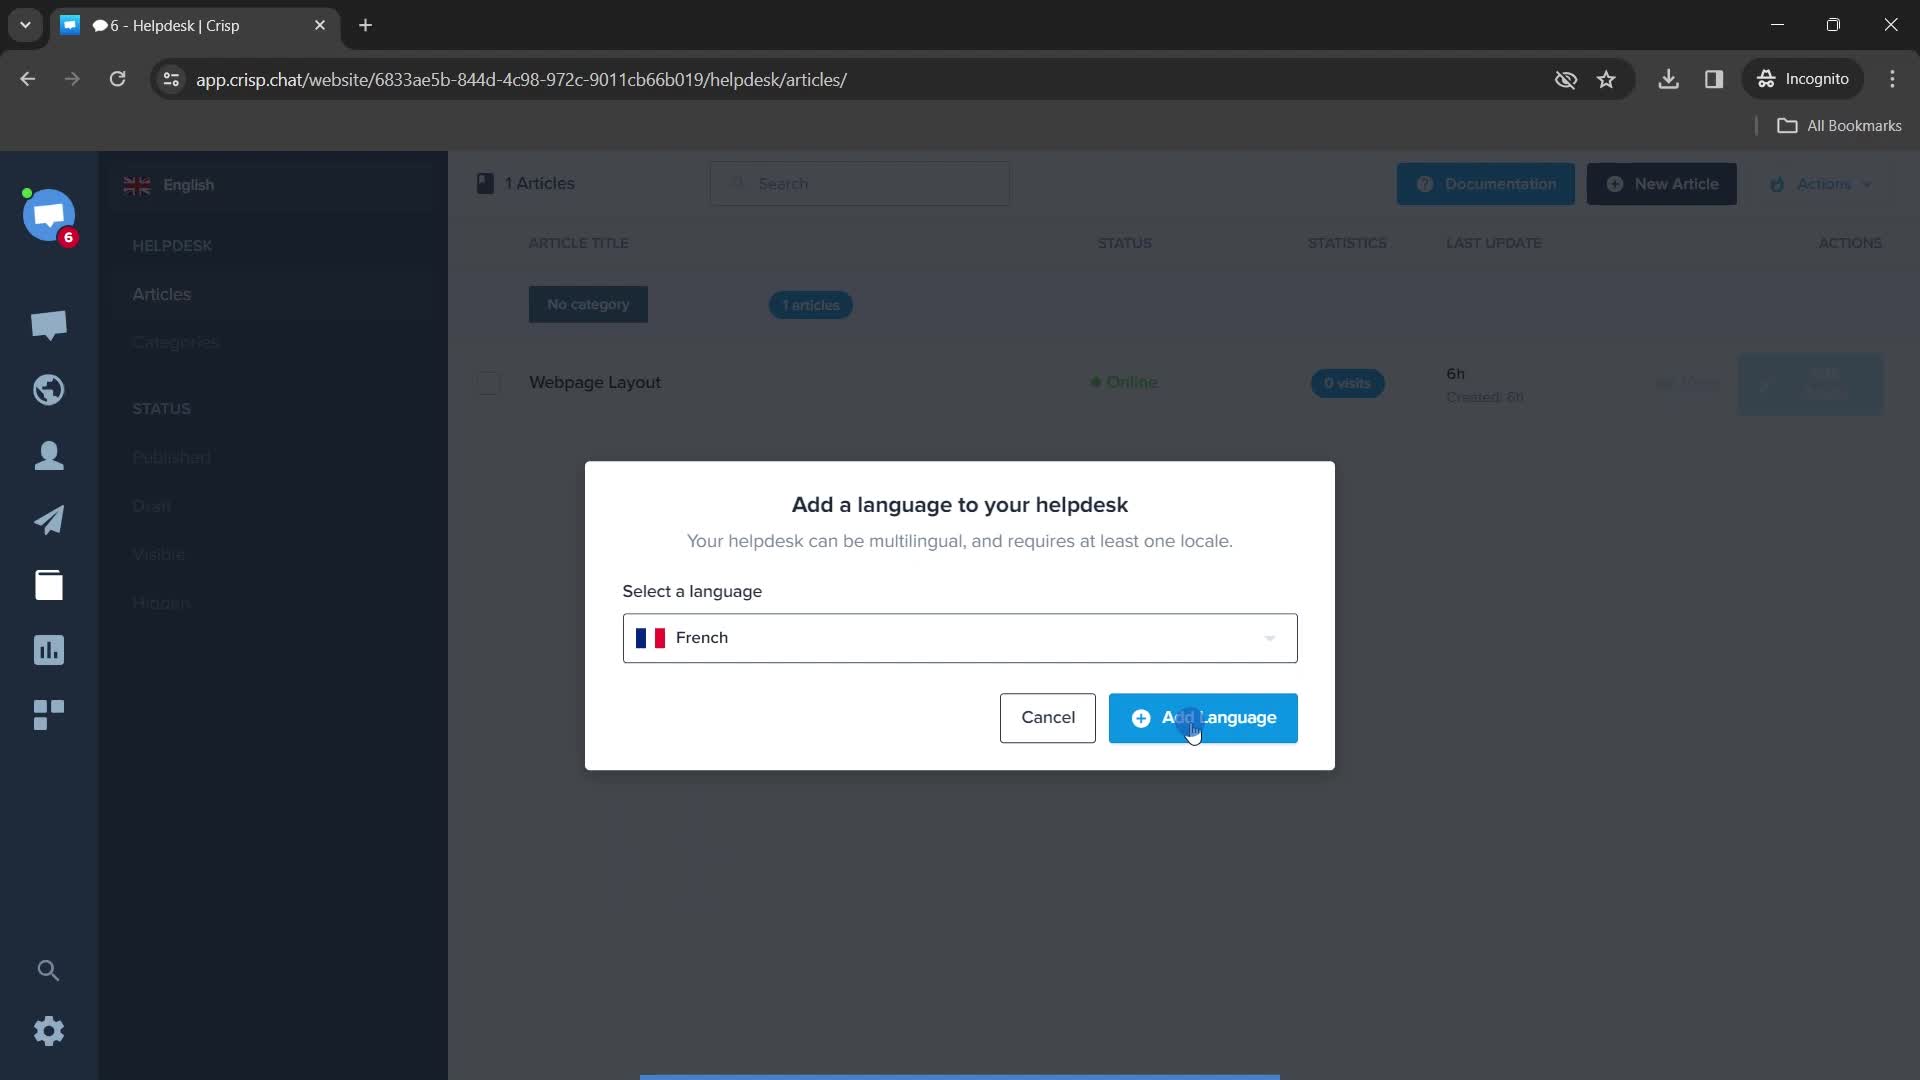
Task: Search articles input field
Action: click(865, 183)
